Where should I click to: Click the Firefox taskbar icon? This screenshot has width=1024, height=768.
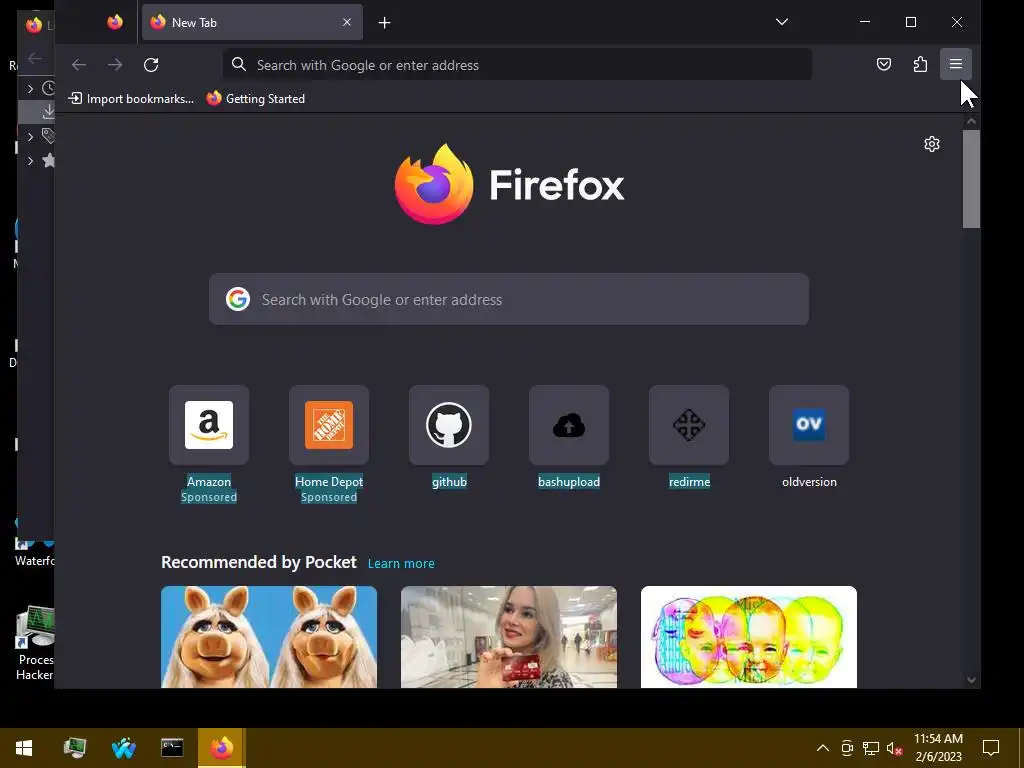221,748
